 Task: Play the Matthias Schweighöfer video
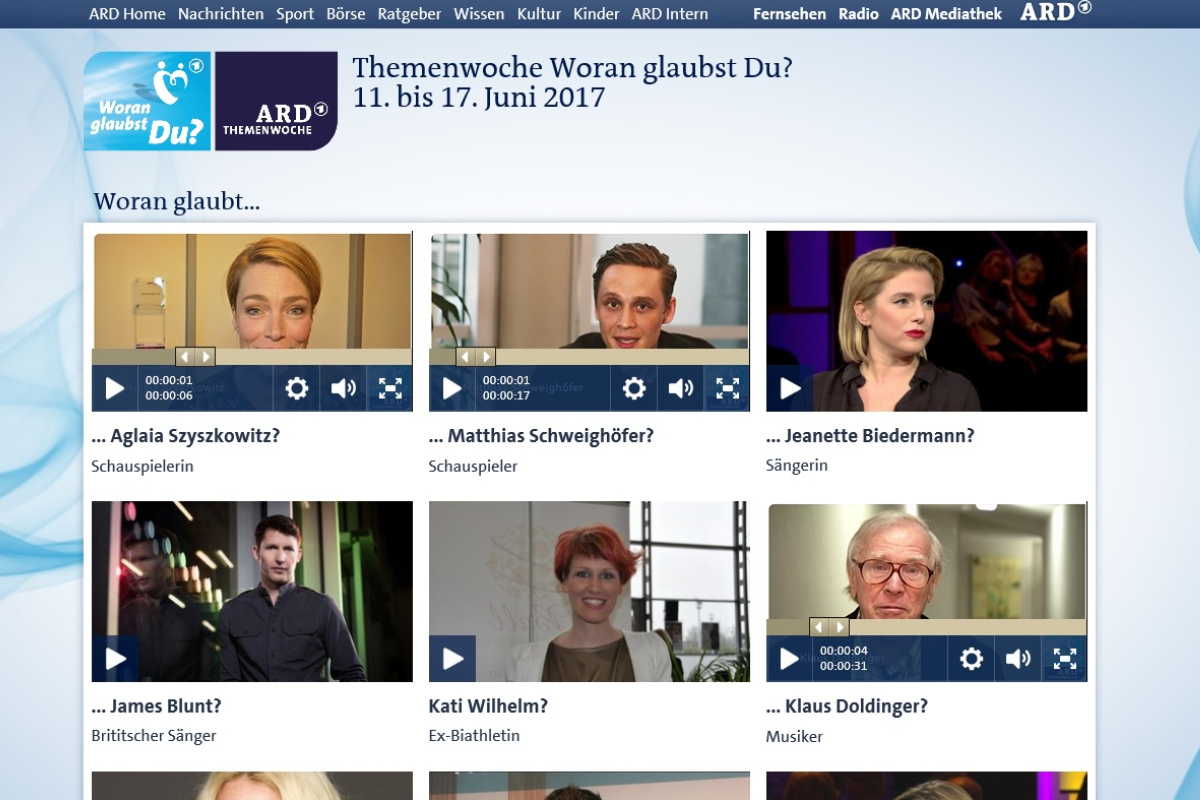452,388
